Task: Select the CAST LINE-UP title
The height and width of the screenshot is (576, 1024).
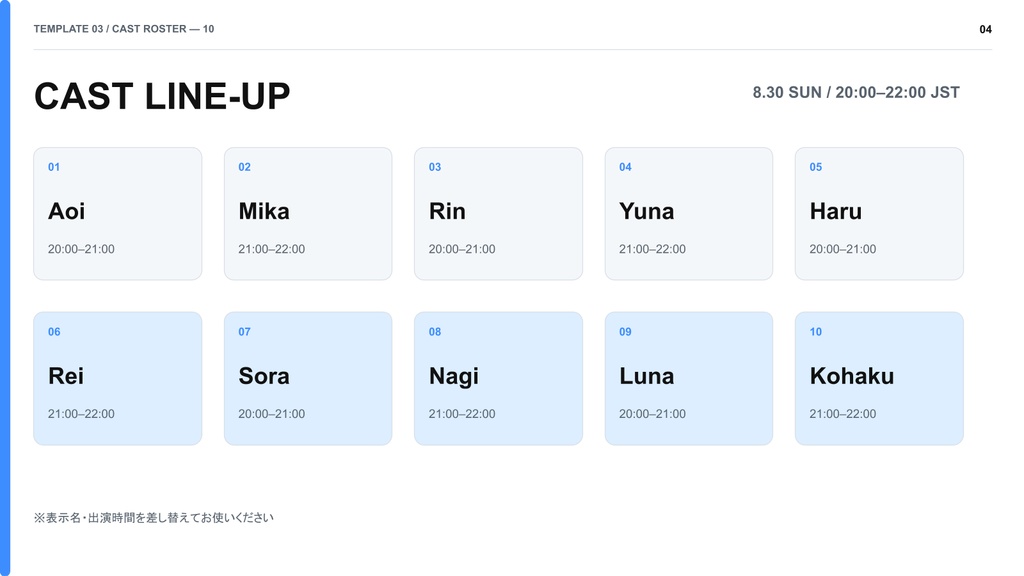Action: click(162, 96)
